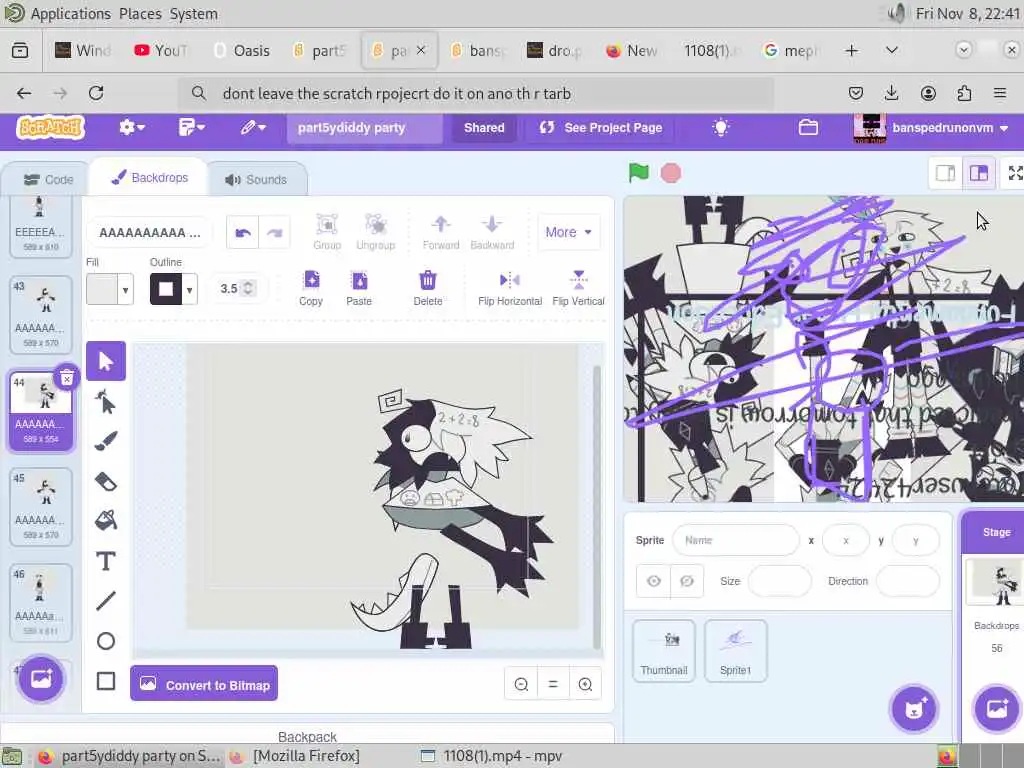Screen dimensions: 1024x768
Task: Open Firefox list all tabs chevron
Action: click(891, 50)
